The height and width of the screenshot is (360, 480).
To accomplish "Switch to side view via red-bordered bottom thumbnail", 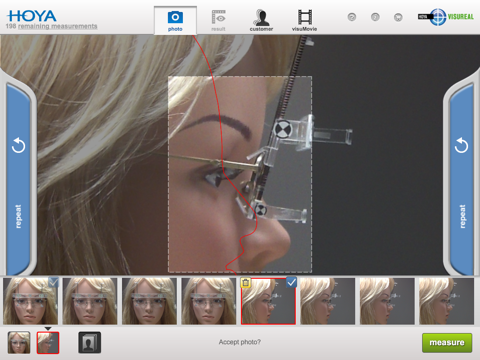I will click(48, 343).
